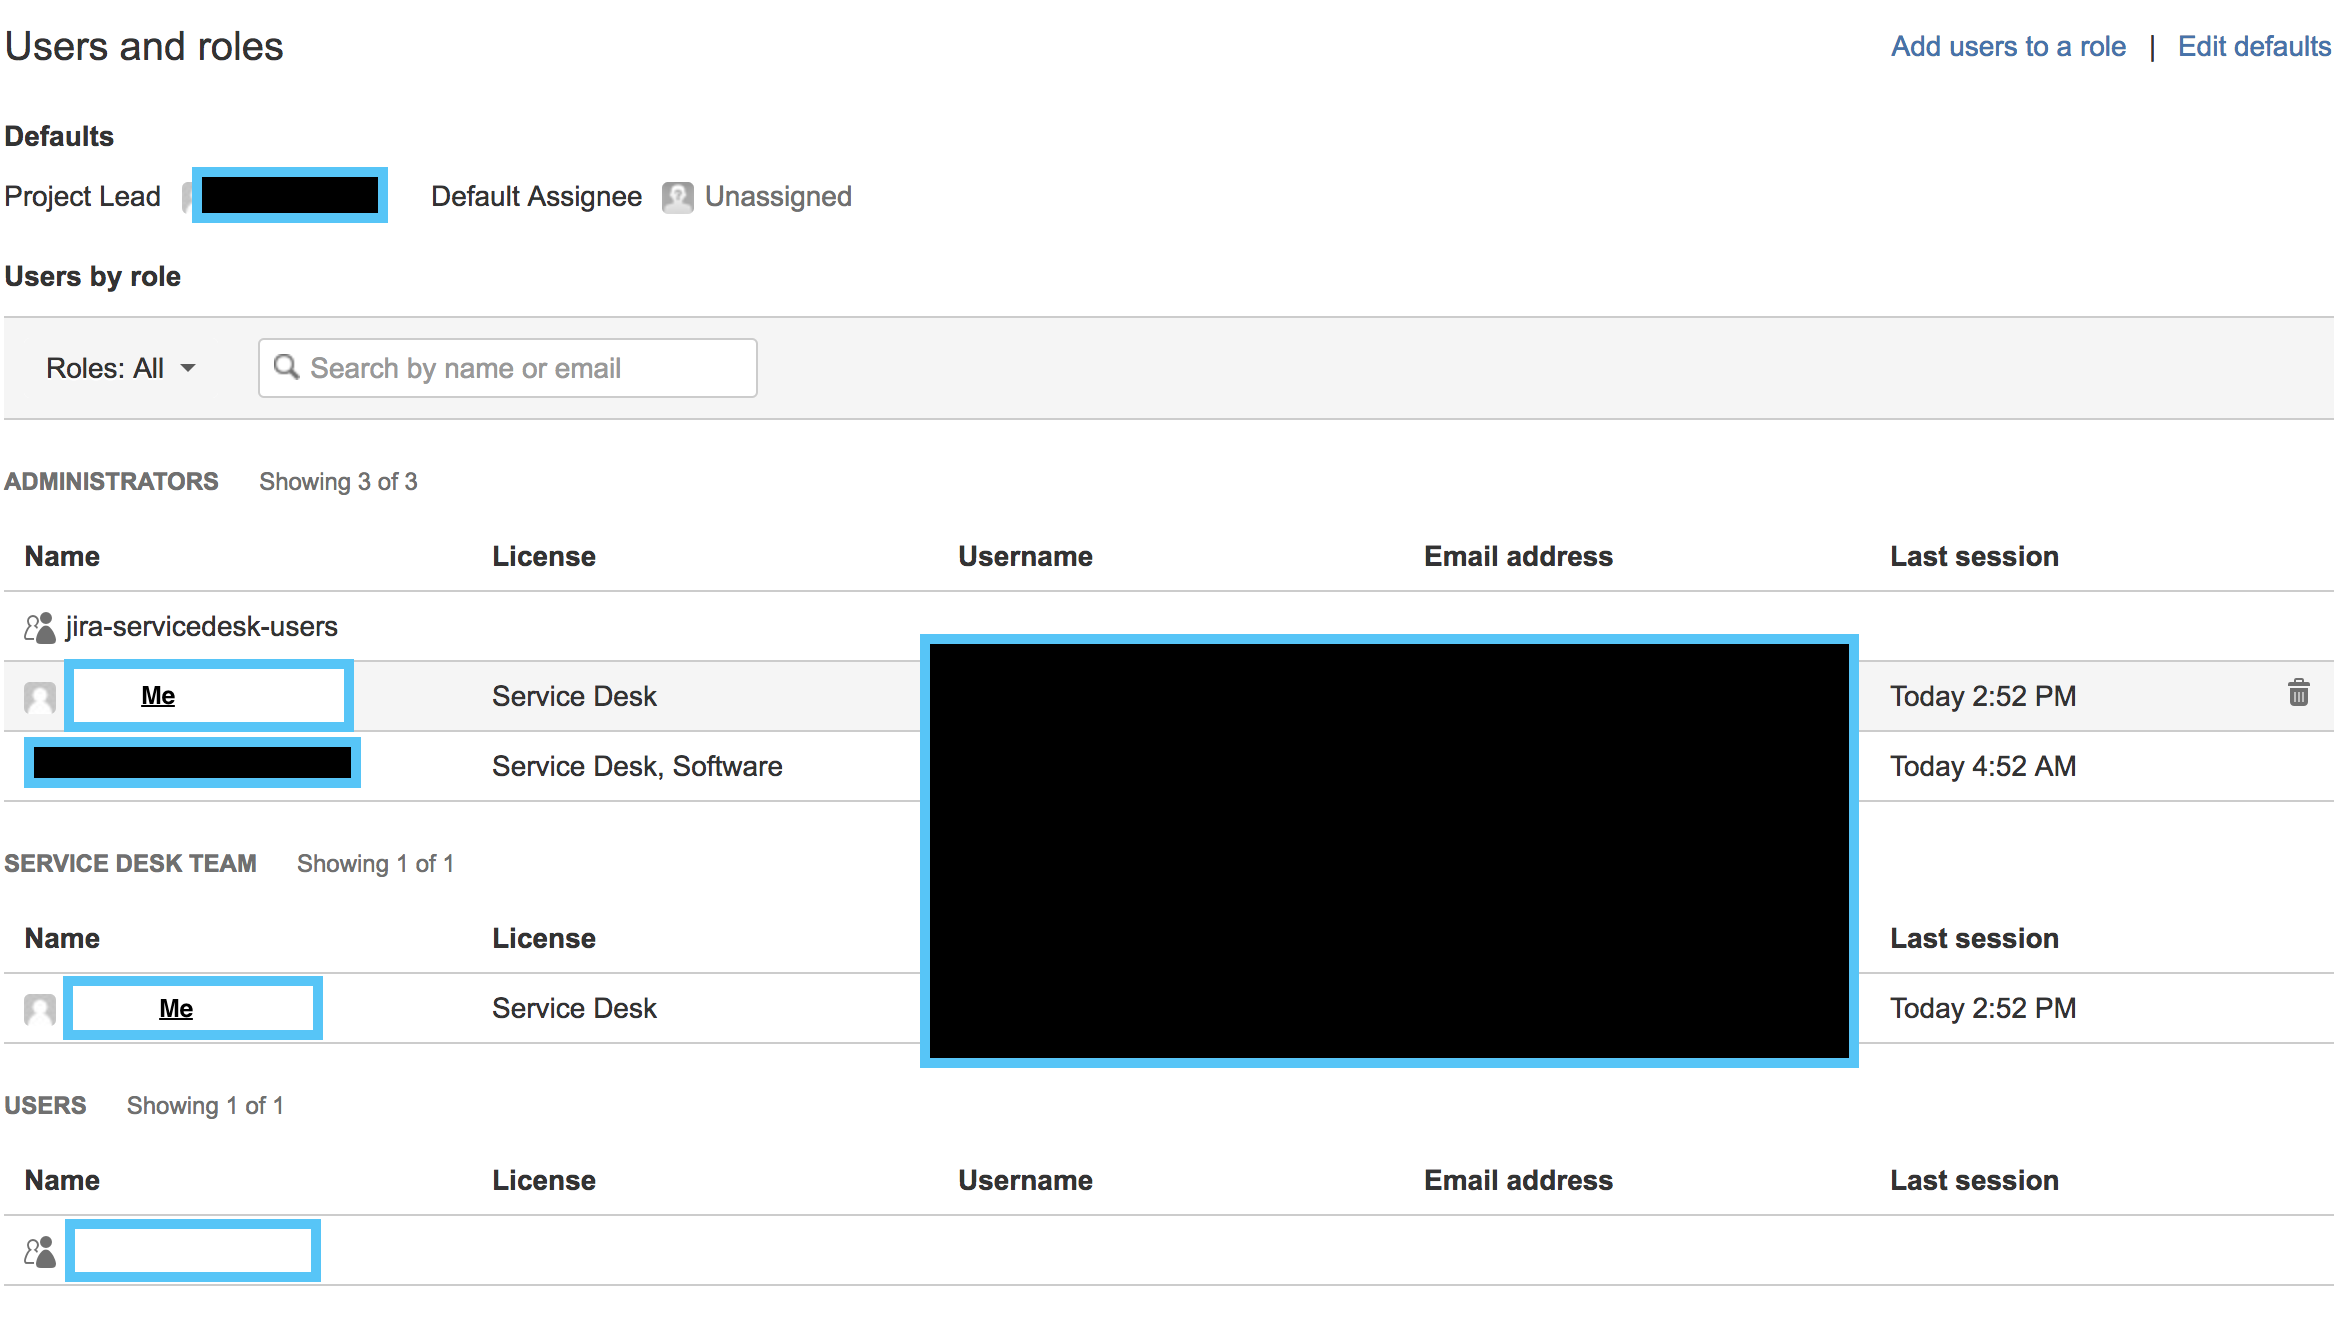Open Me profile link in Administrators

point(158,695)
